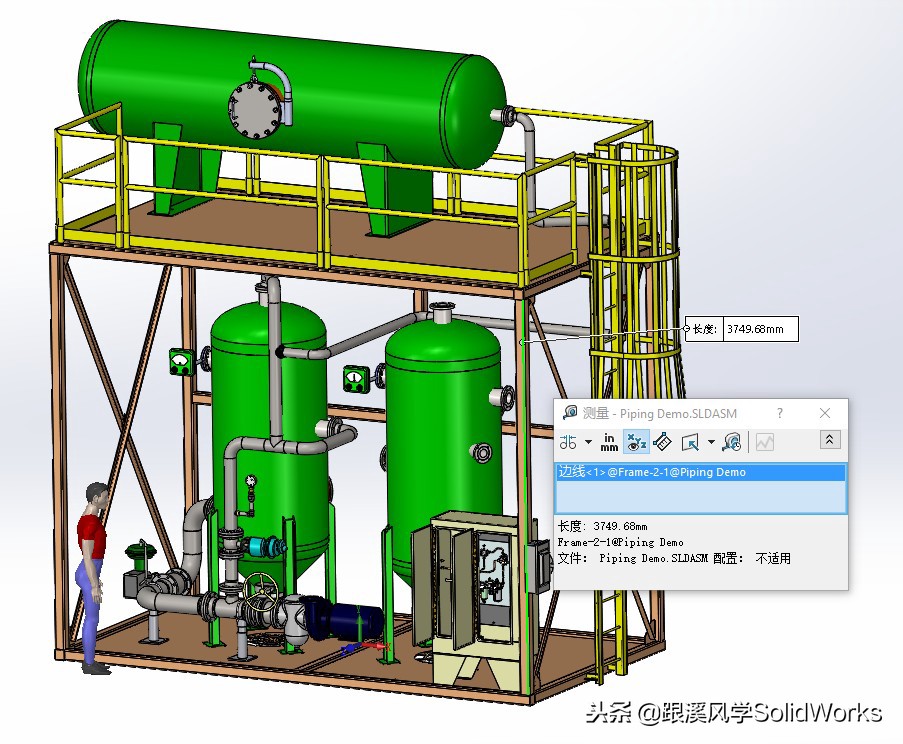
Task: Click the 3749.68mm dimension callout
Action: click(x=756, y=328)
